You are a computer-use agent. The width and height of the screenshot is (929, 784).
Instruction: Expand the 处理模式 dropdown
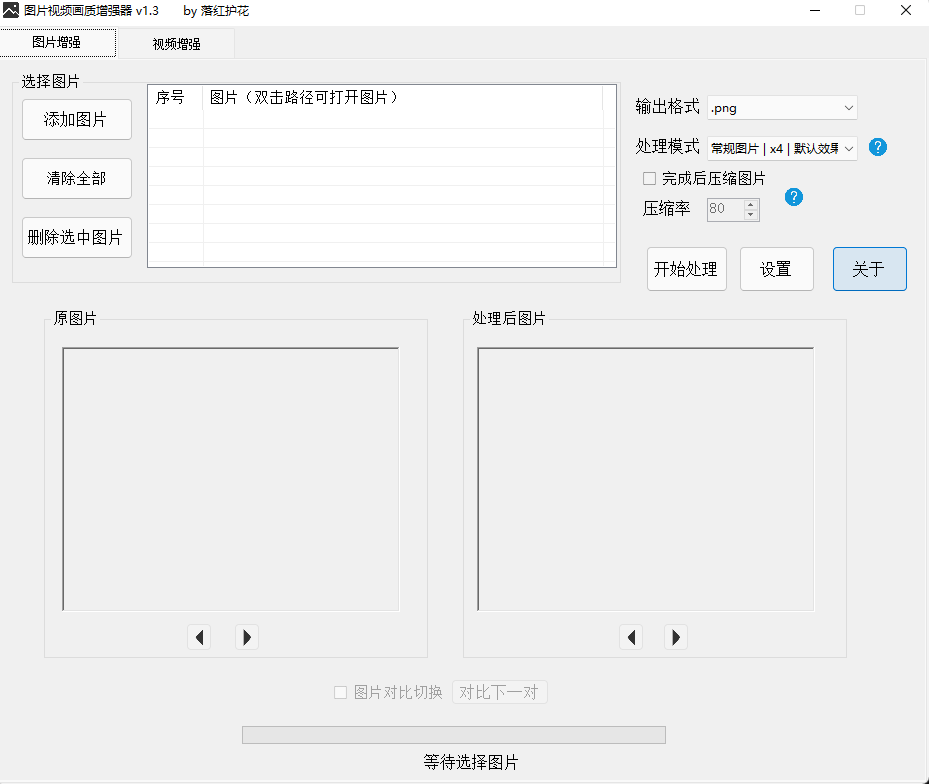point(782,148)
